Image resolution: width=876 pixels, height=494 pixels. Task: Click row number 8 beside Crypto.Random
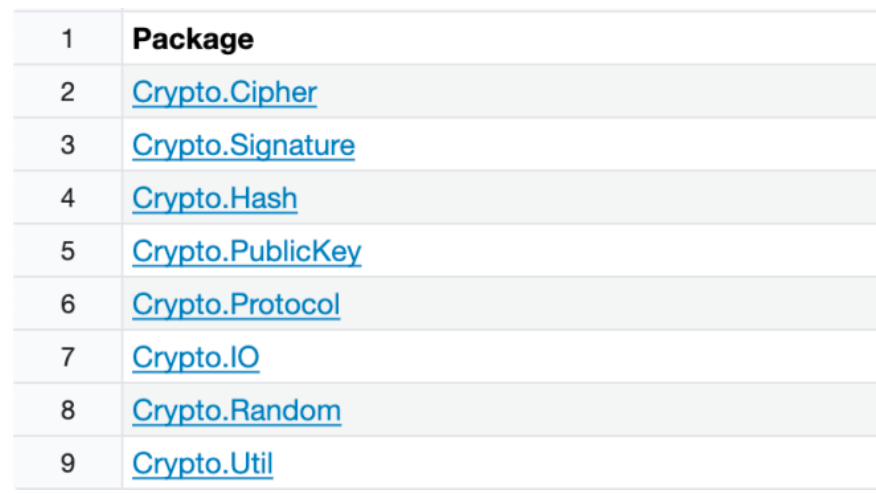tap(68, 410)
